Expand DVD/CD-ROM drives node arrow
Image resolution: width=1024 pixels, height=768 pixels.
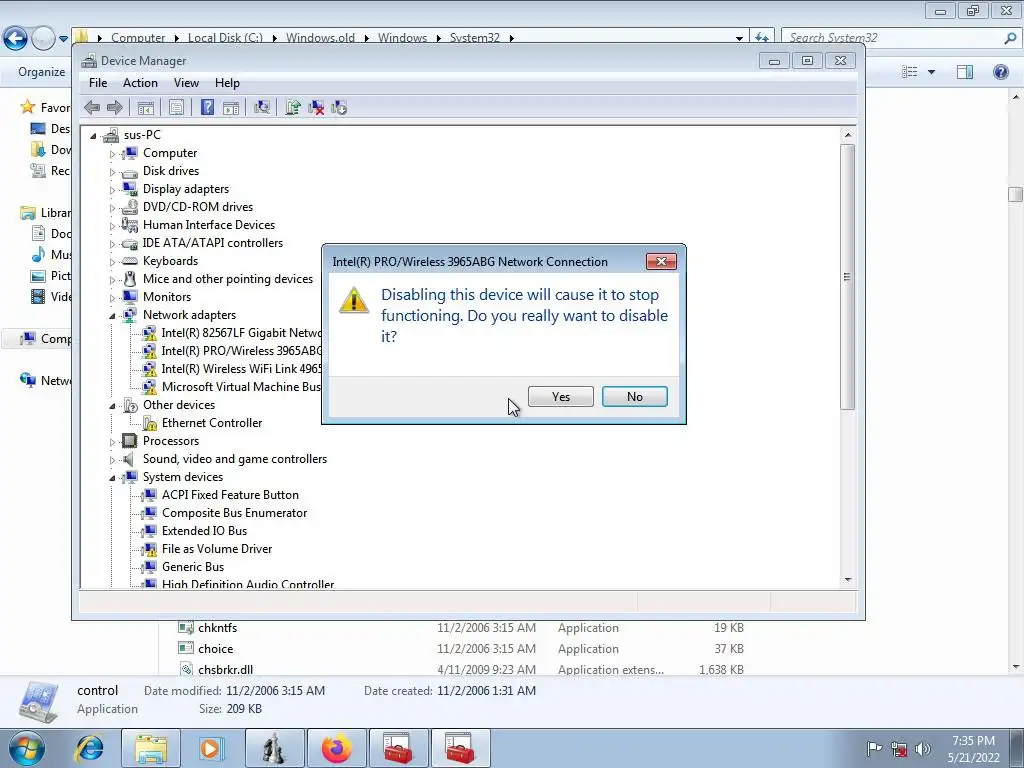click(112, 208)
